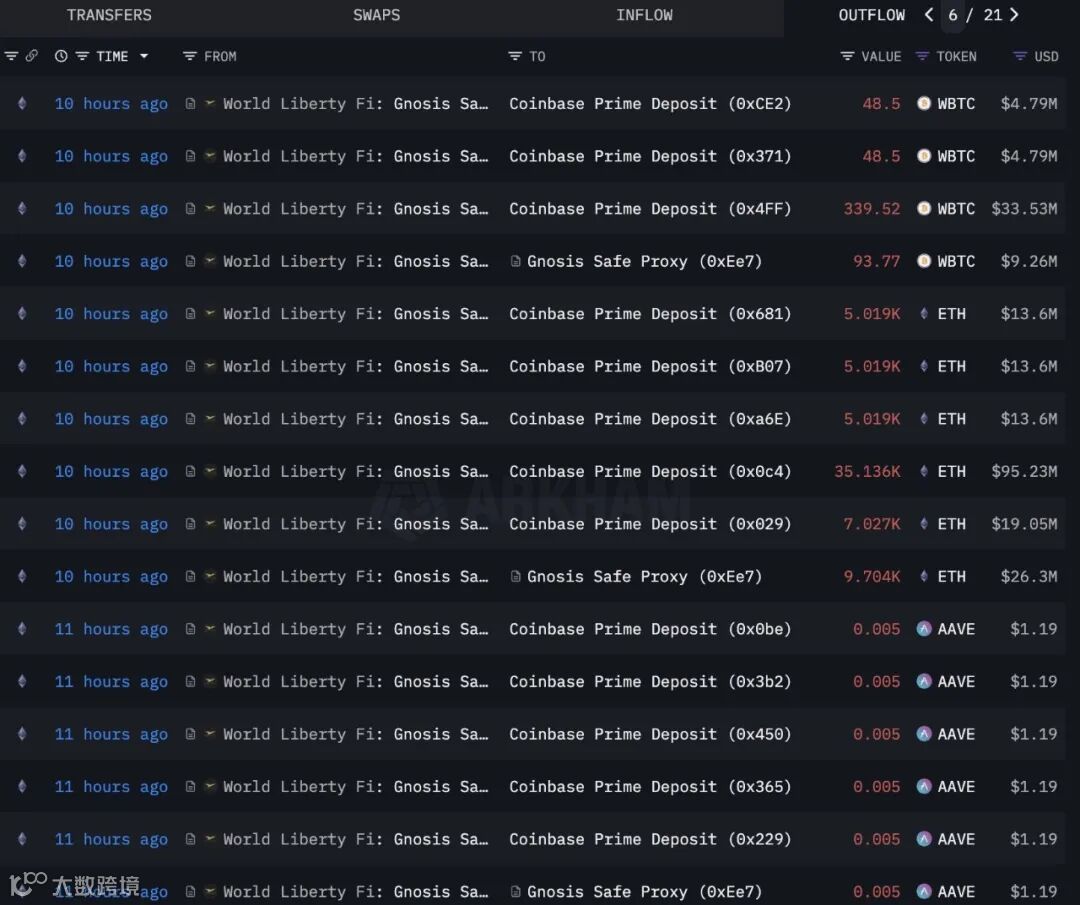The image size is (1080, 905).
Task: Open Coinbase Prime Deposit (0x371) address
Action: click(650, 156)
